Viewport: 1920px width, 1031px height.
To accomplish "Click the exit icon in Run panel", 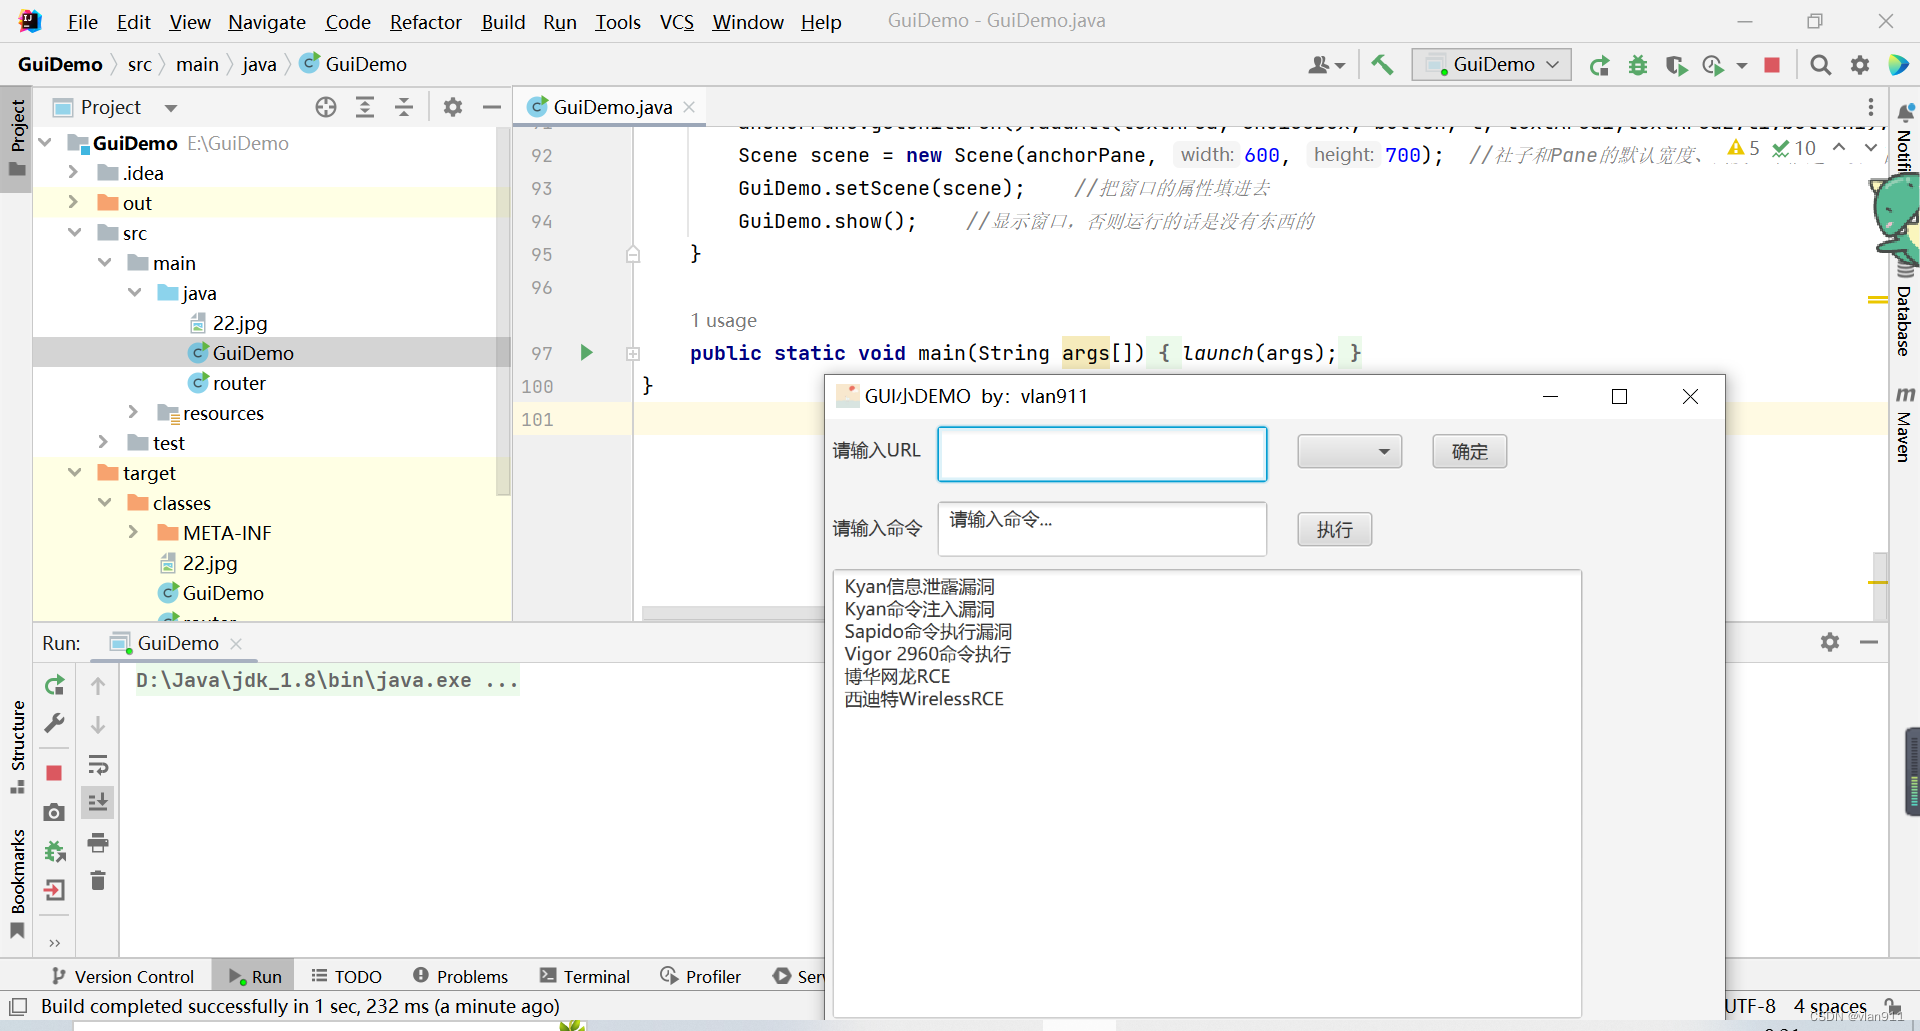I will 55,890.
